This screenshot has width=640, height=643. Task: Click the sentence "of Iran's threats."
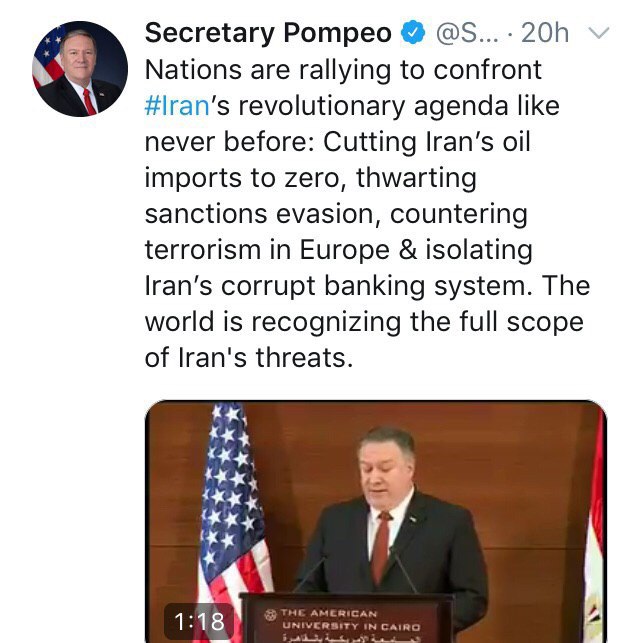point(249,357)
